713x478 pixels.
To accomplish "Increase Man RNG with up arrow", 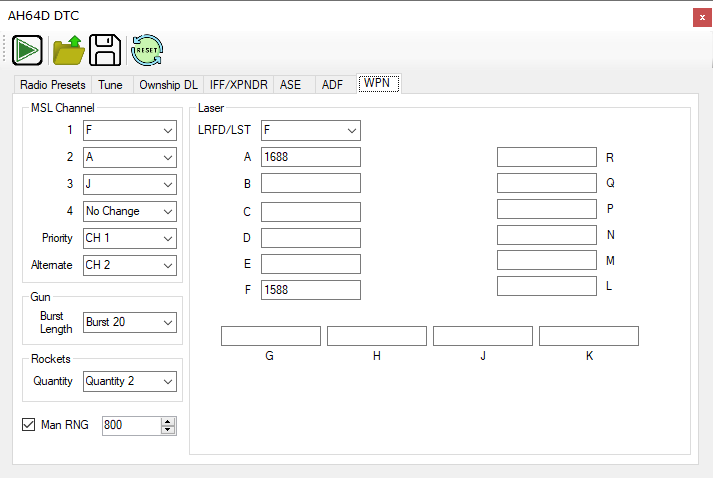I will 168,422.
